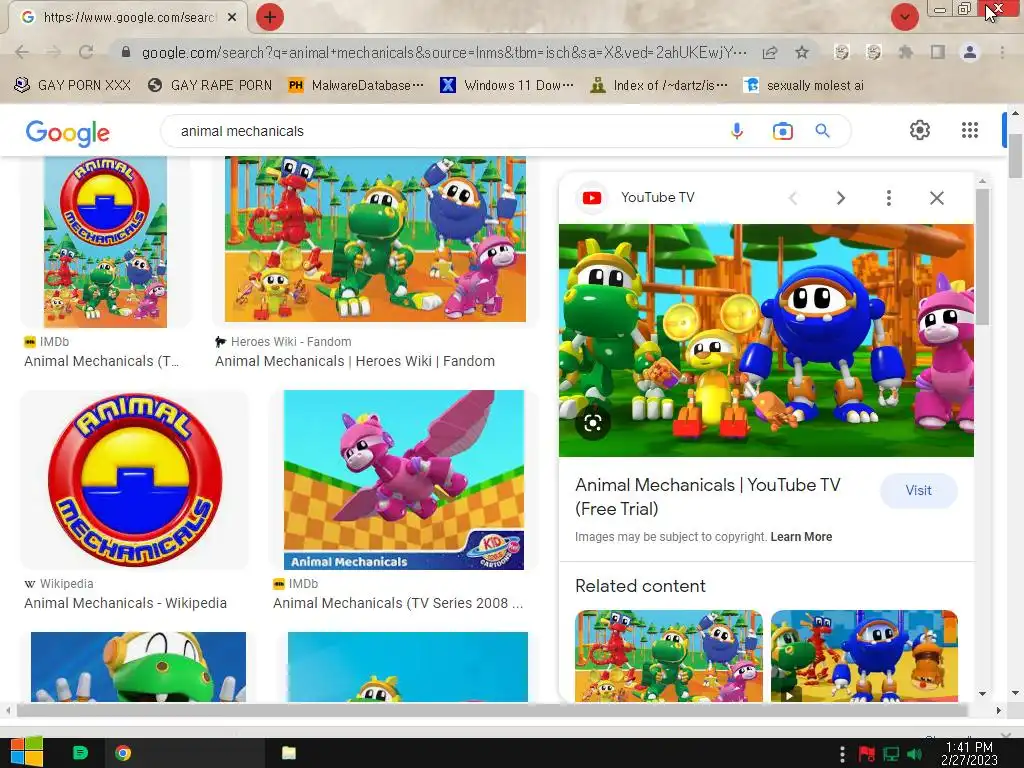Click the 'YouTube TV' source name
The width and height of the screenshot is (1024, 768).
658,197
